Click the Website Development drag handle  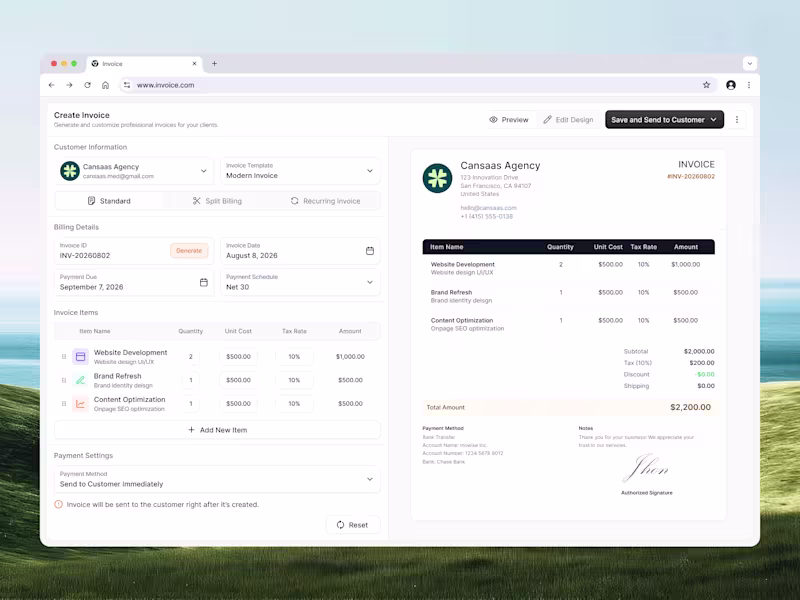pos(64,357)
